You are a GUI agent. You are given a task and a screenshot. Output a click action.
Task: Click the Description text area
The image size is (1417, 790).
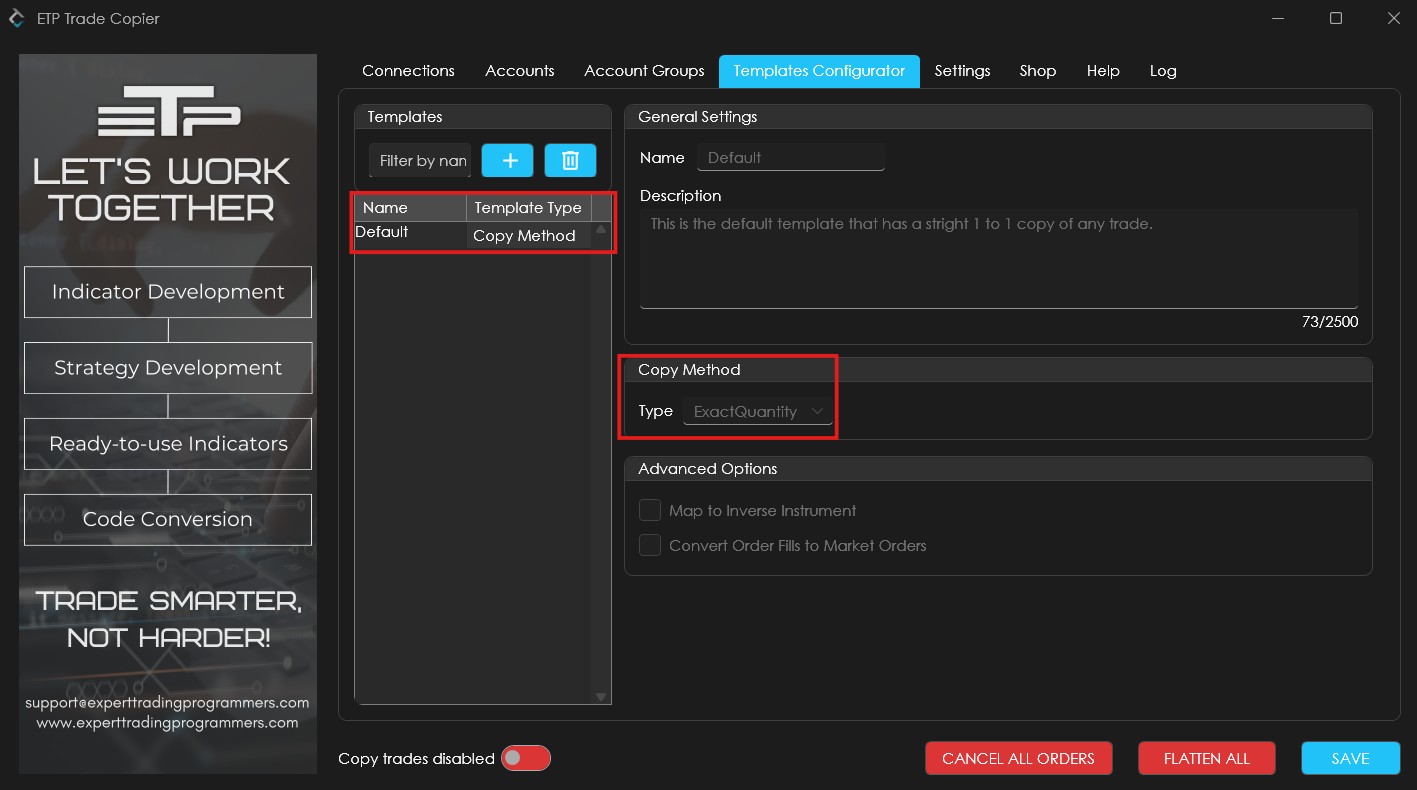999,259
